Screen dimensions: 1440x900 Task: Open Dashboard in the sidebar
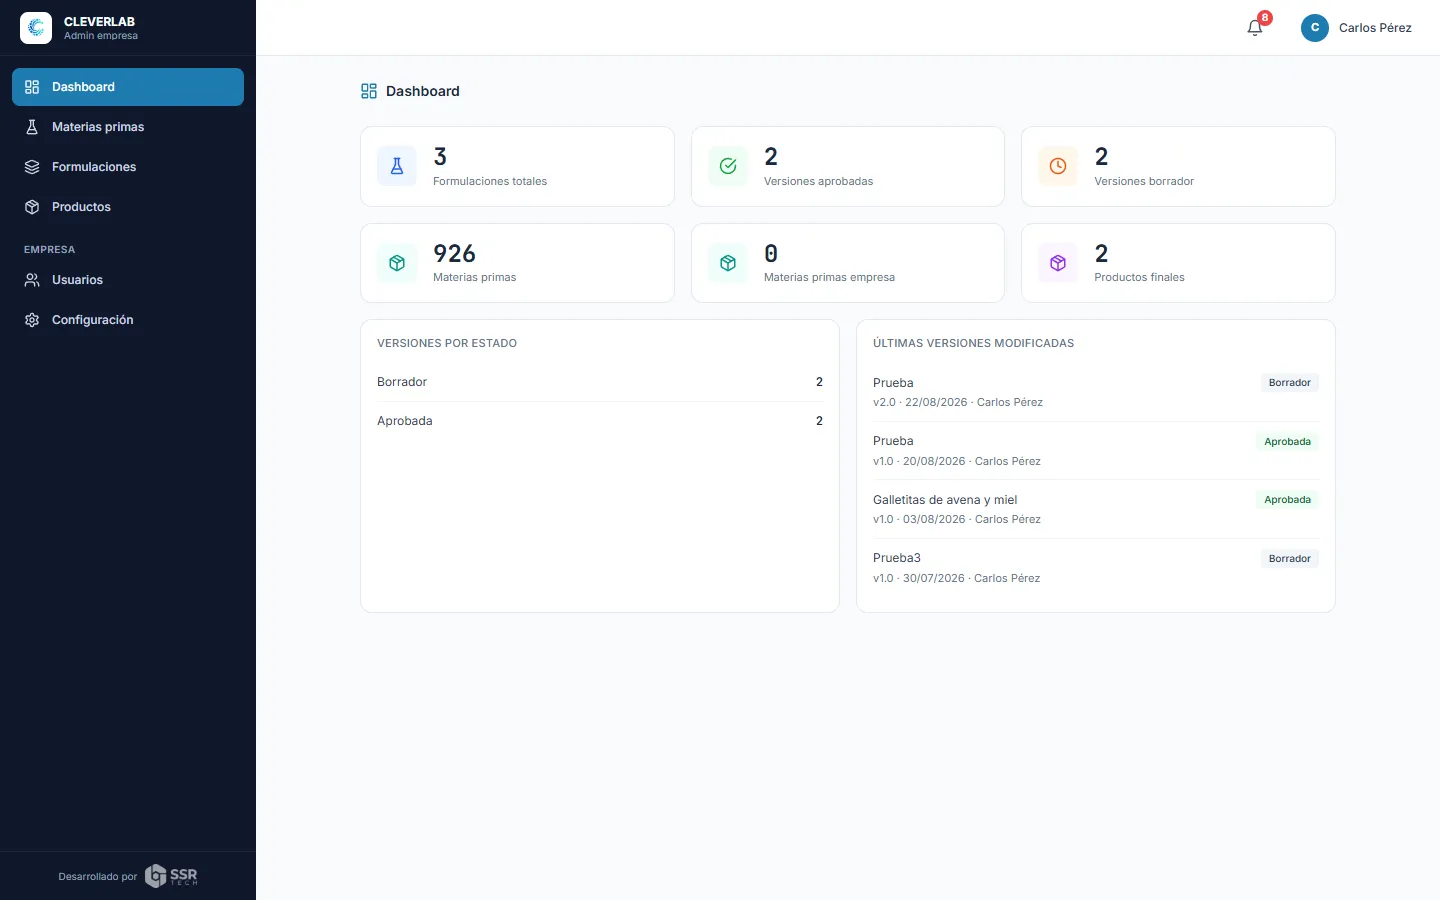tap(128, 87)
